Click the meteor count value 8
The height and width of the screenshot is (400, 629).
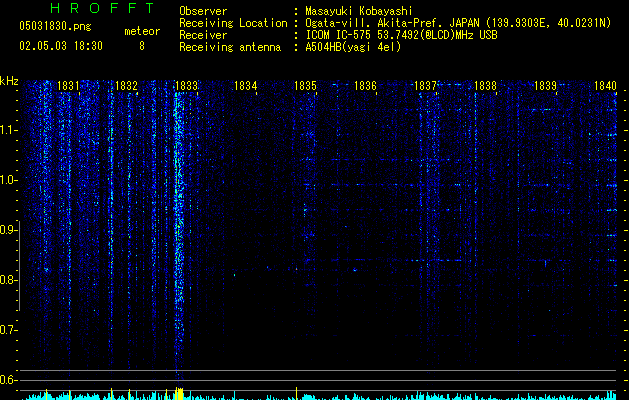(142, 46)
